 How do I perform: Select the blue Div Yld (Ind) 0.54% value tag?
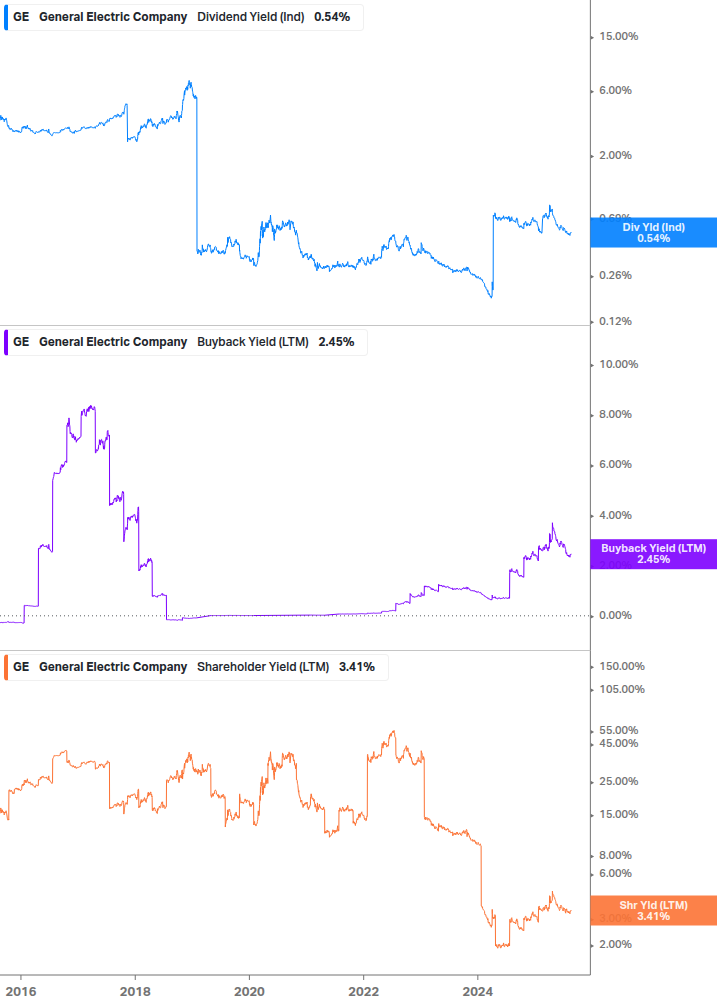[654, 233]
